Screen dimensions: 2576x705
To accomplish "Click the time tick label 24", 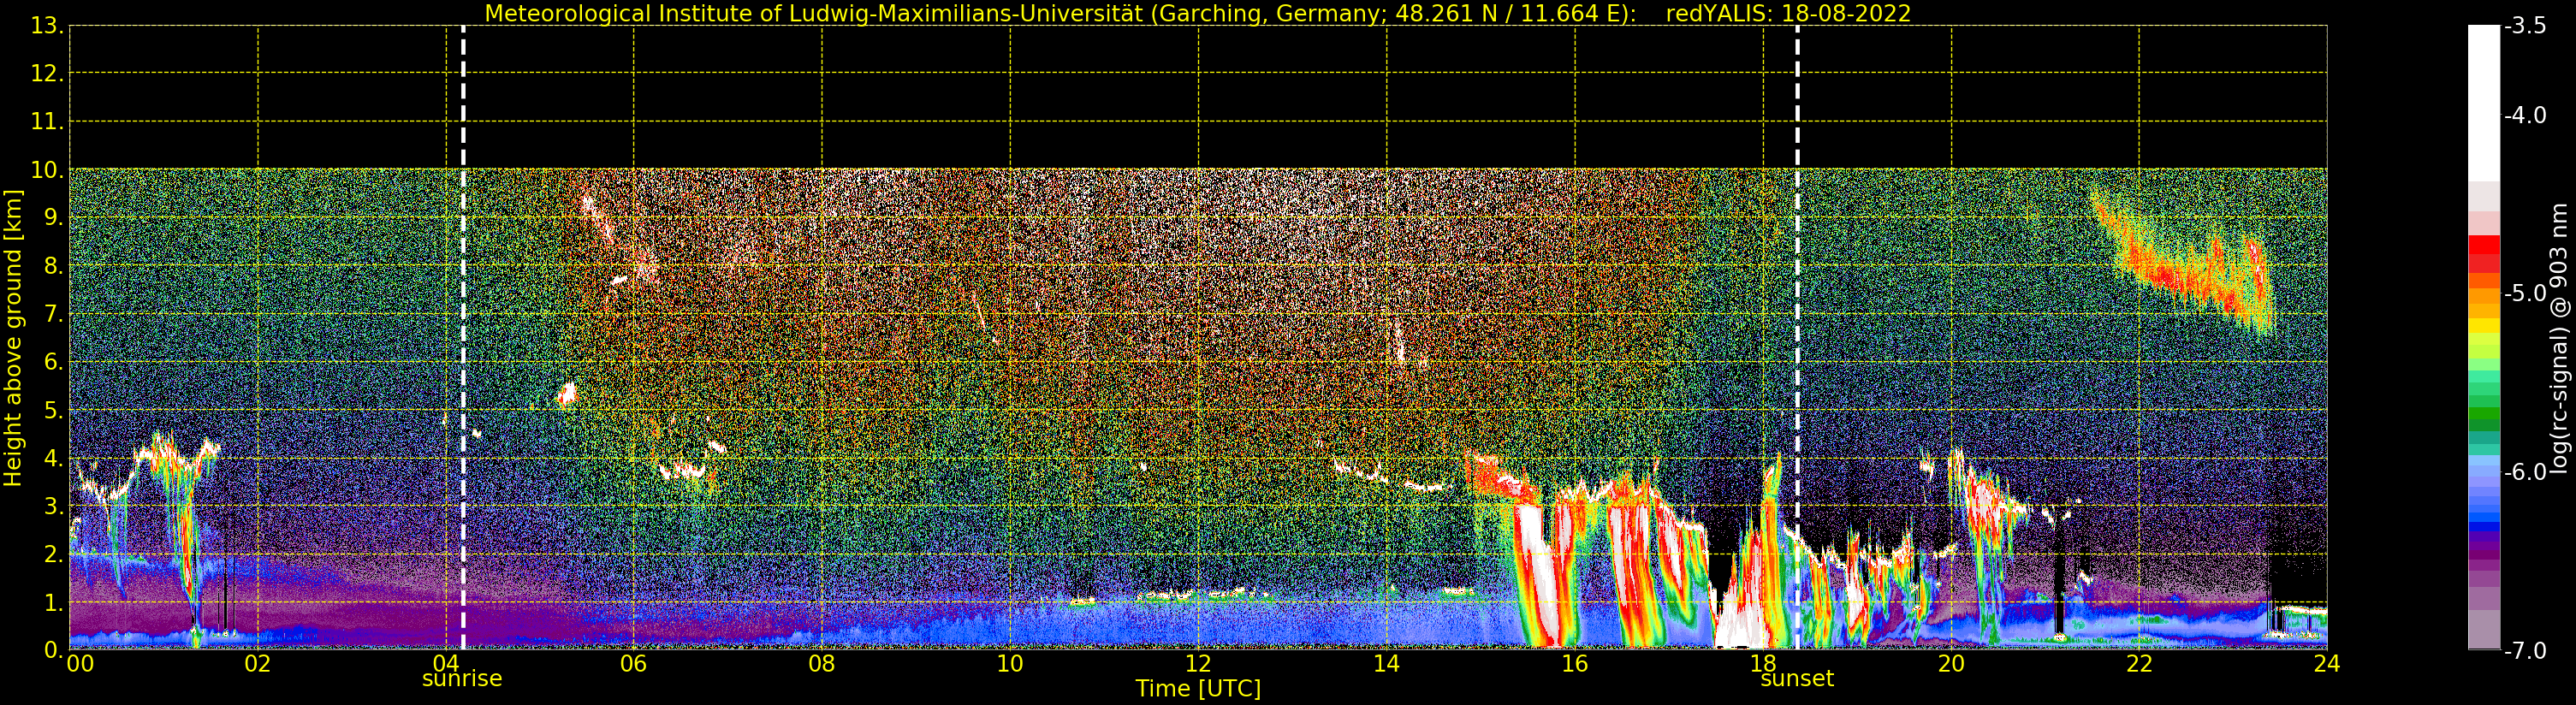I will (x=2327, y=663).
